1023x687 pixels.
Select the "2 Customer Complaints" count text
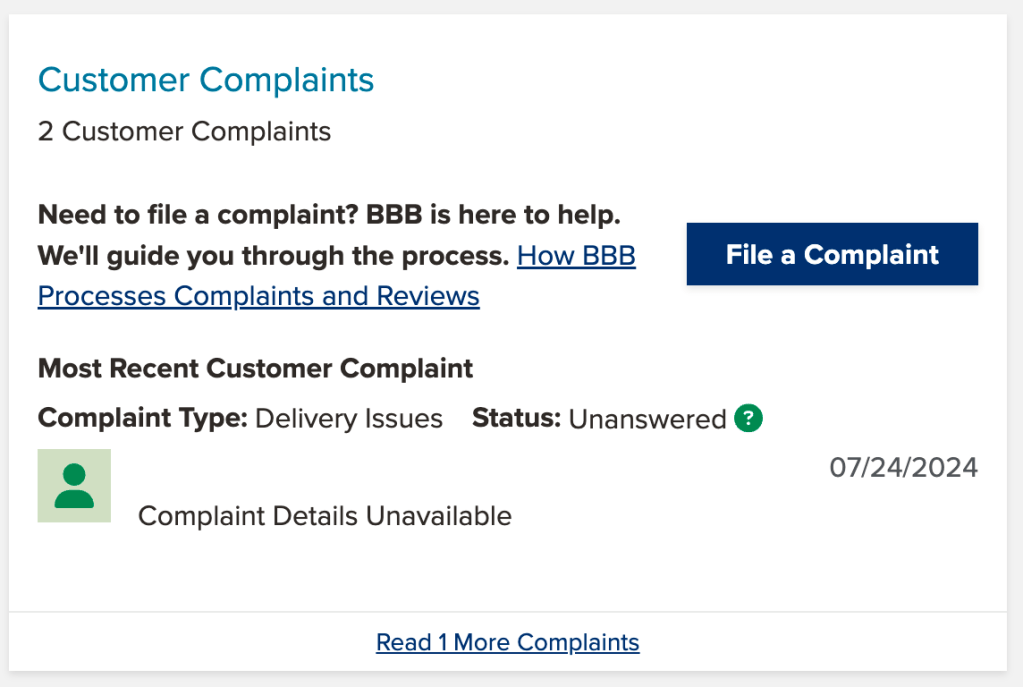tap(184, 131)
